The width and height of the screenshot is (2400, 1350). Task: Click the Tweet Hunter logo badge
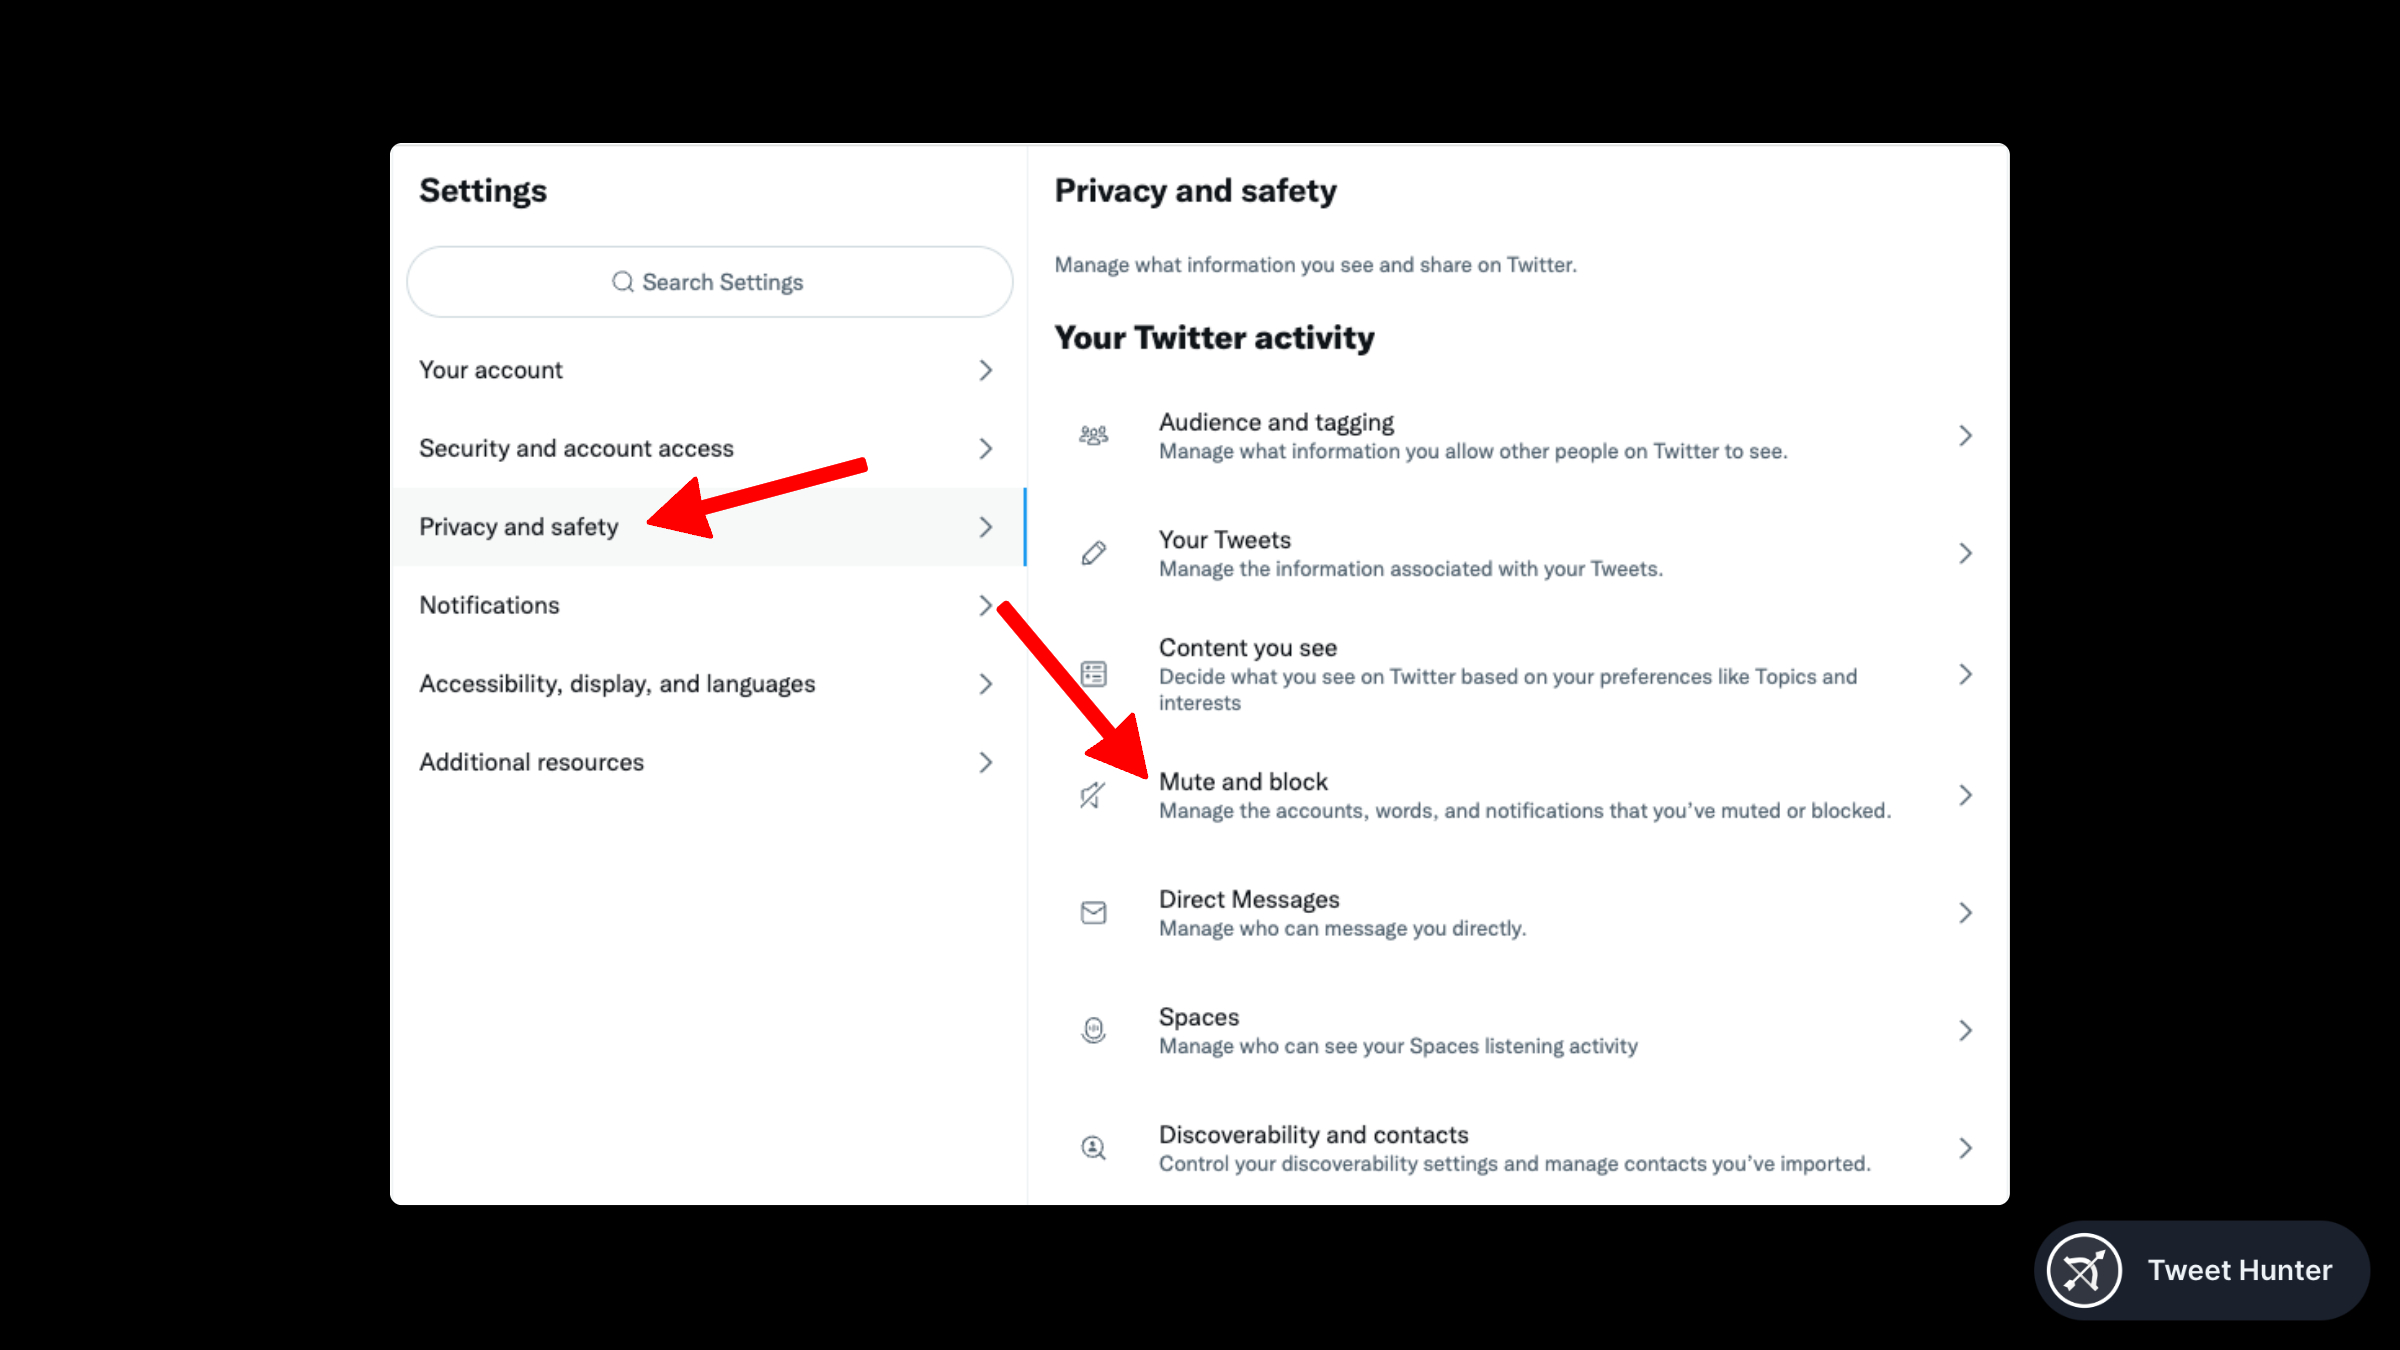click(2084, 1270)
